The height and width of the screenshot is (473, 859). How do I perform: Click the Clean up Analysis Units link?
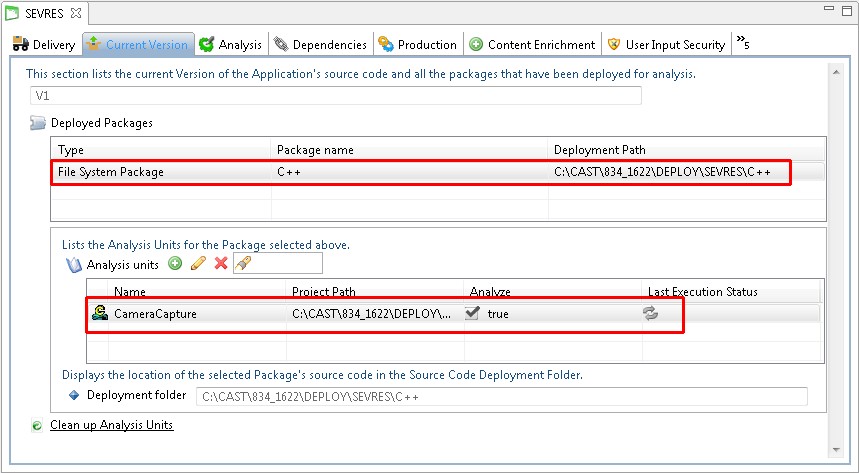(x=111, y=425)
